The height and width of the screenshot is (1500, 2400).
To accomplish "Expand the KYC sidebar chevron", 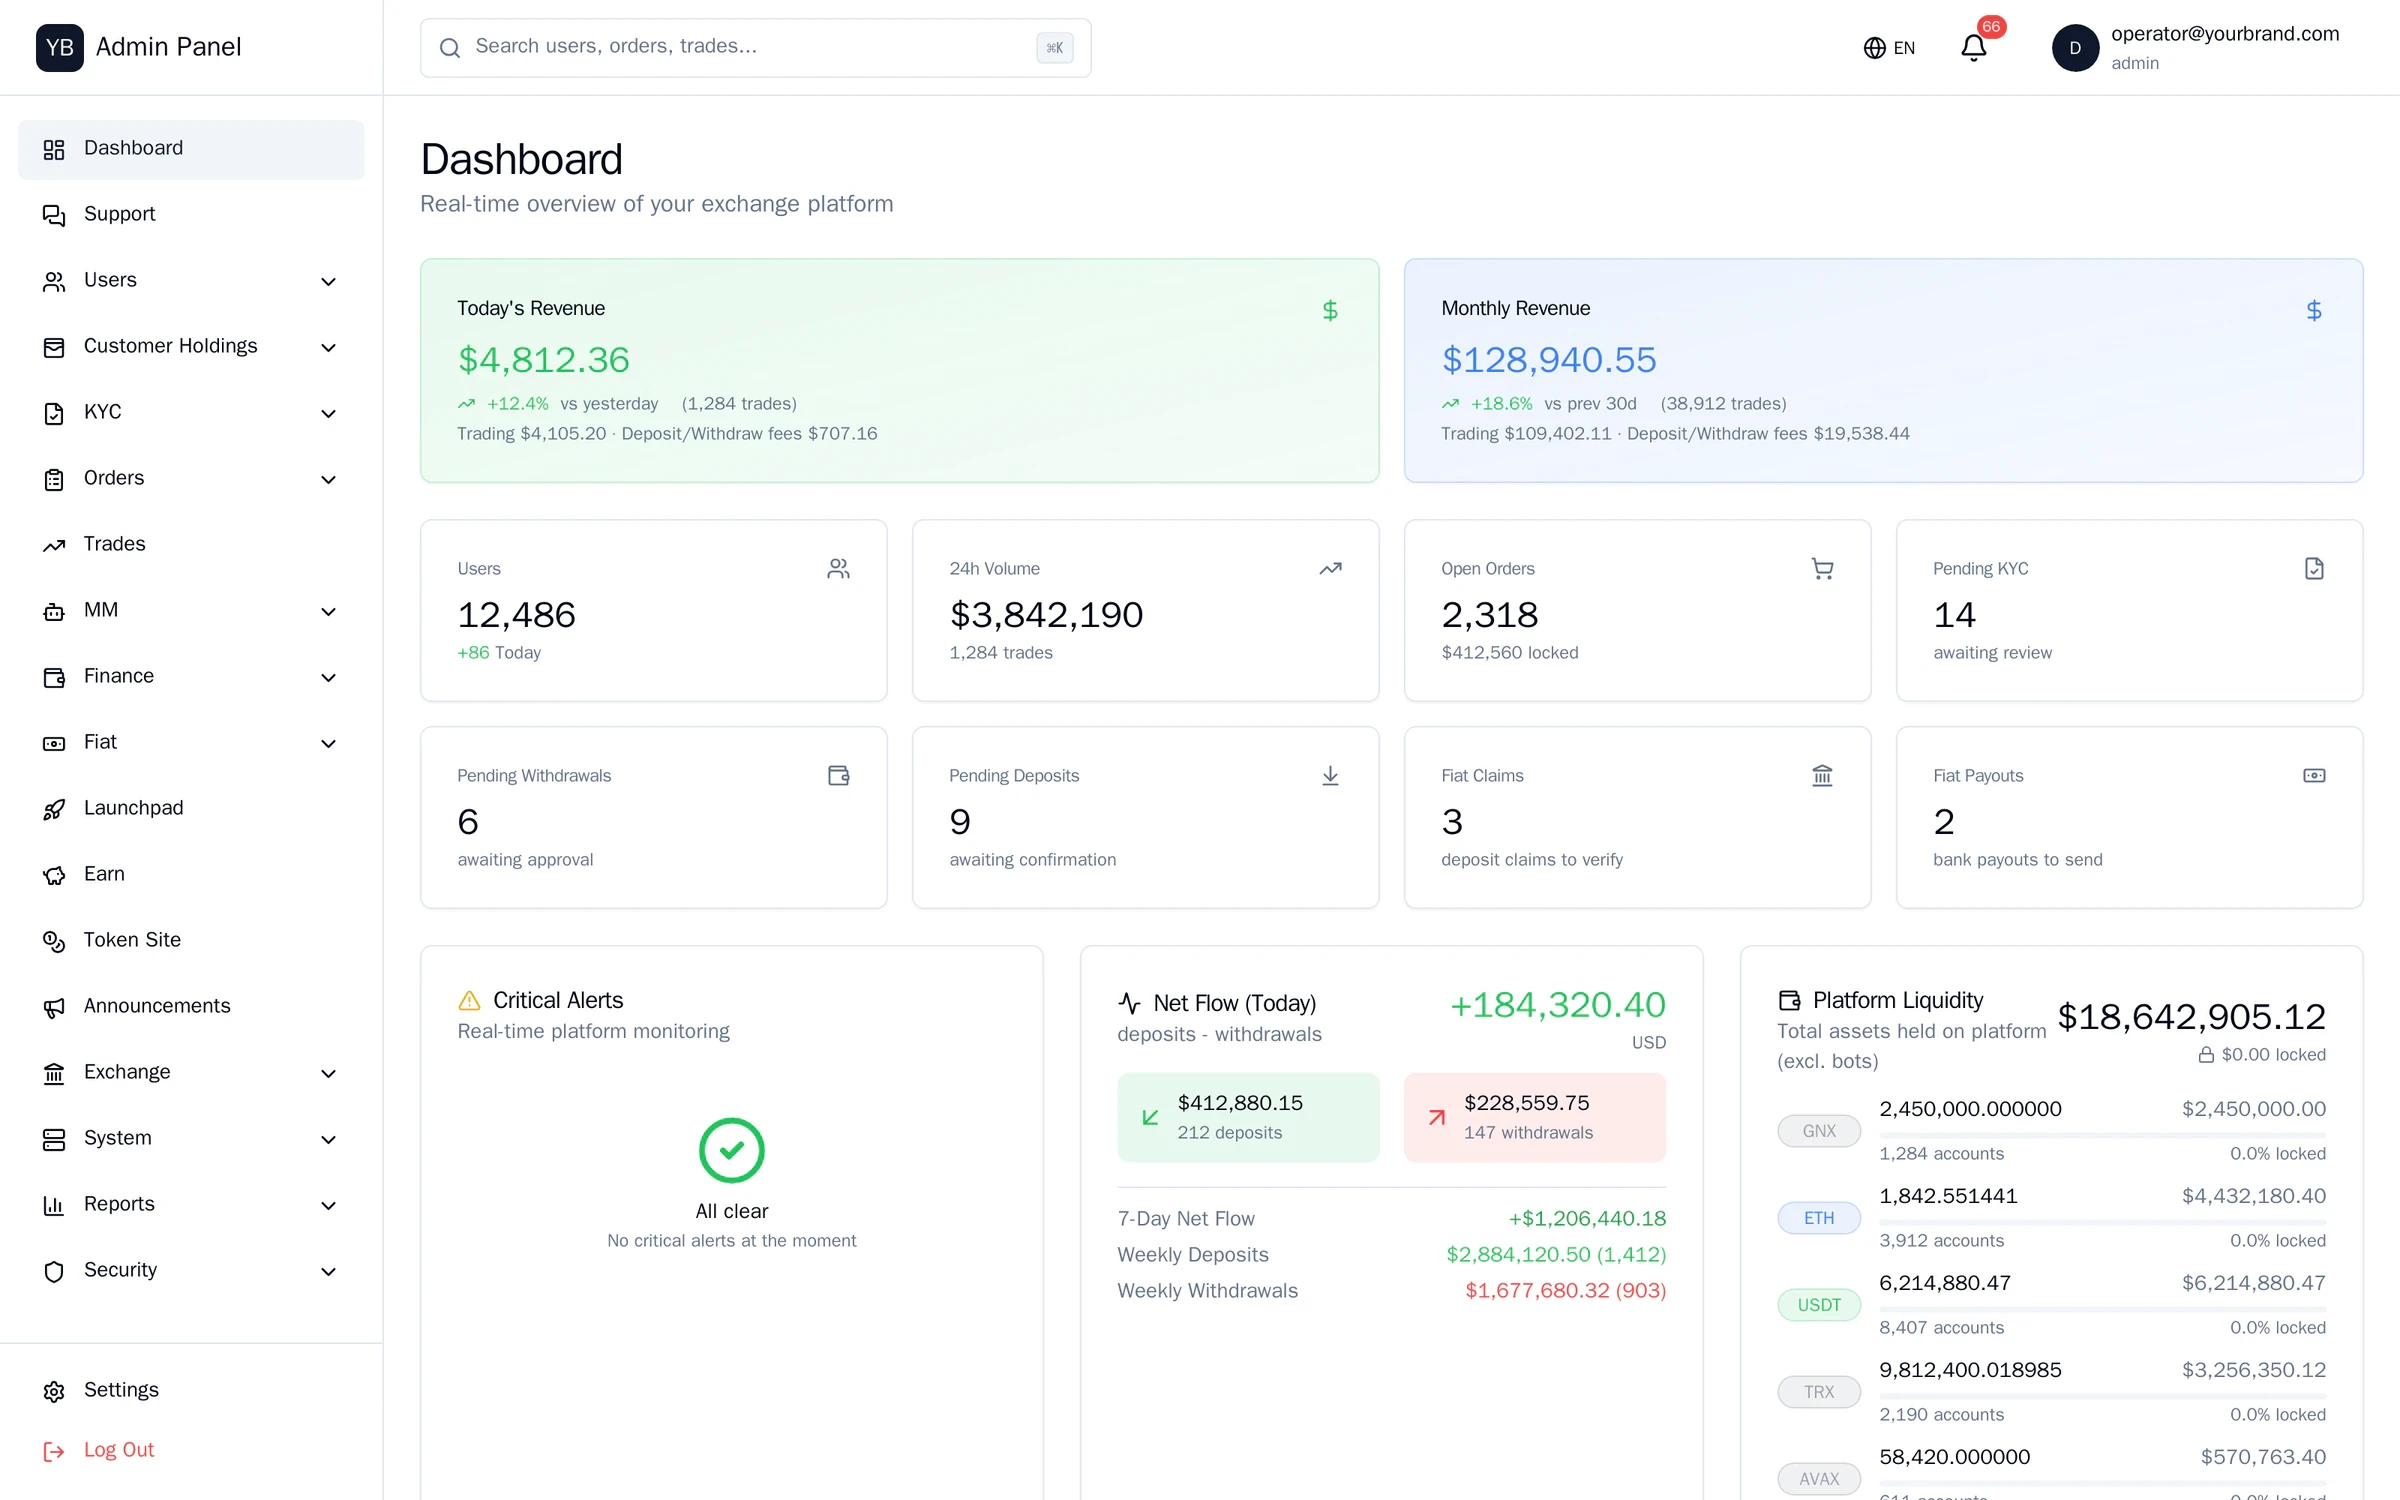I will point(328,414).
